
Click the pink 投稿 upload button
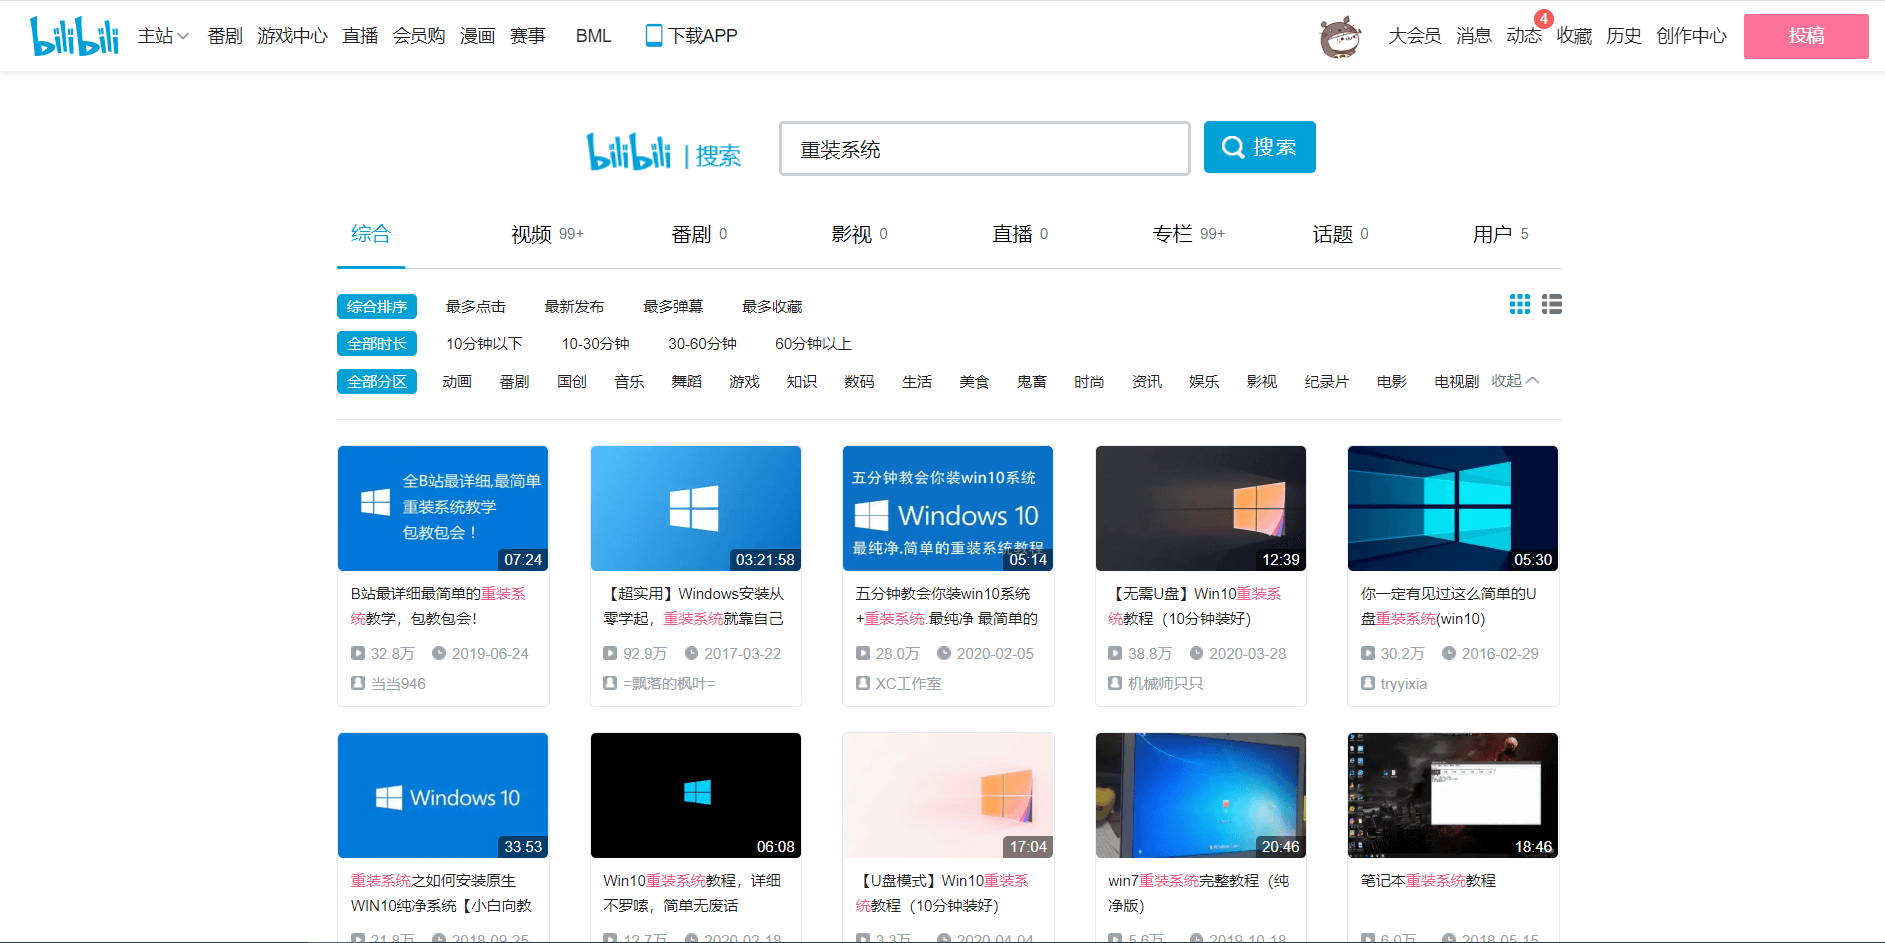click(1806, 36)
